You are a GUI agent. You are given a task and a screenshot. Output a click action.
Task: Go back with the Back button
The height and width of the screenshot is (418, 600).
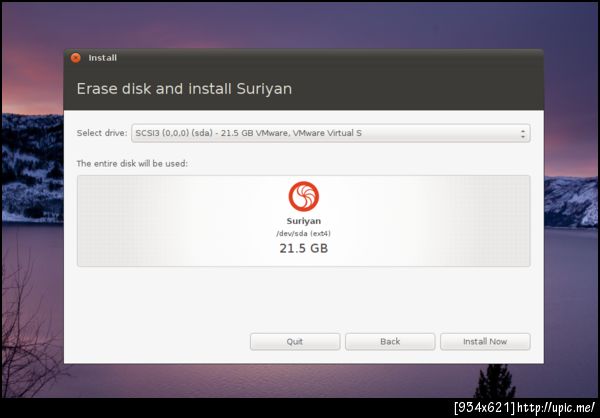tap(390, 341)
